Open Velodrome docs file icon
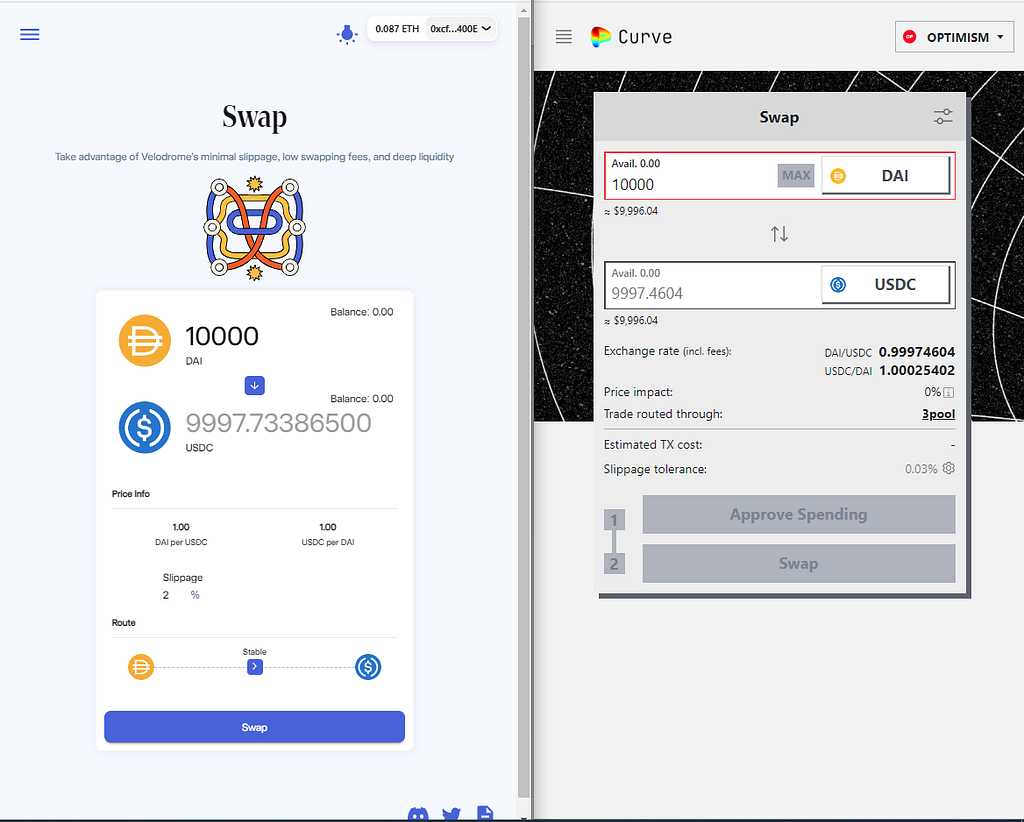Viewport: 1024px width, 822px height. tap(485, 814)
